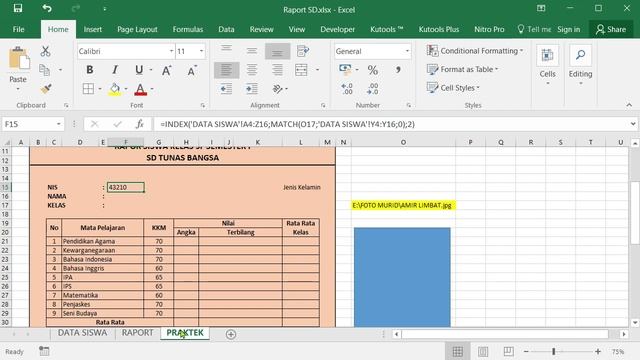Merge and center cells icon

point(301,70)
